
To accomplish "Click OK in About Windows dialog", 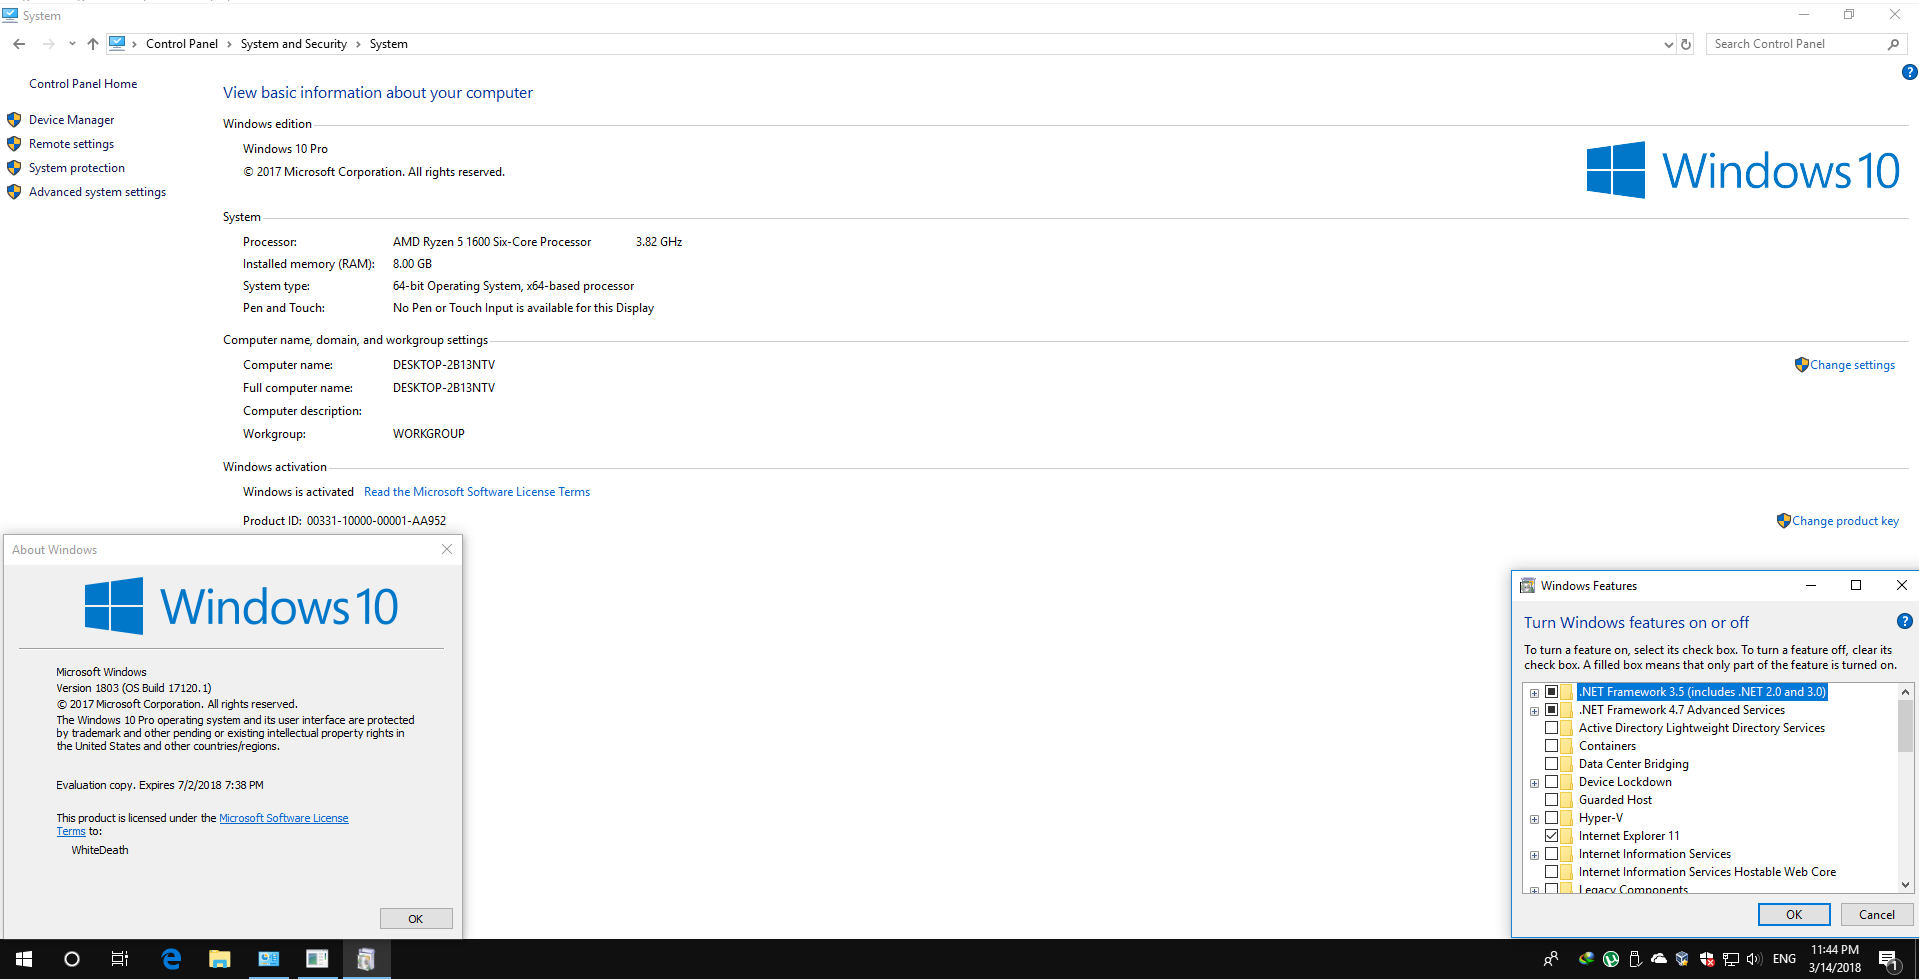I will pyautogui.click(x=416, y=918).
